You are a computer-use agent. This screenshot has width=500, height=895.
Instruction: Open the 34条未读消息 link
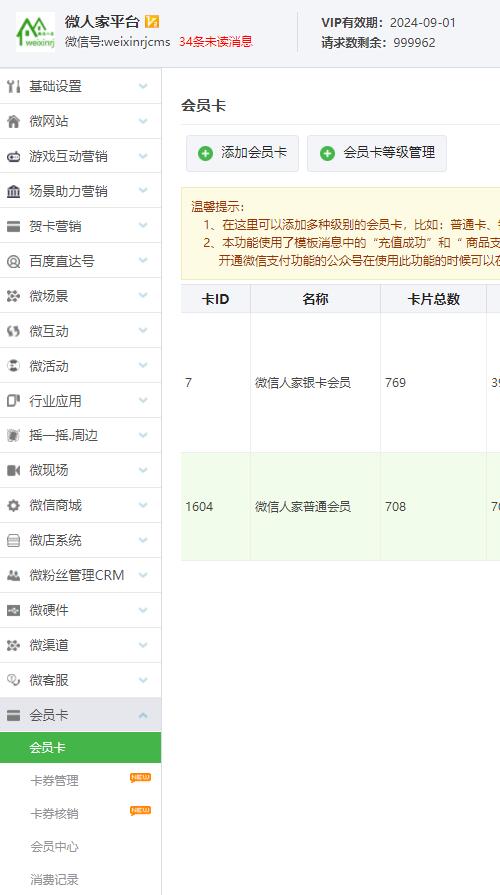[216, 42]
